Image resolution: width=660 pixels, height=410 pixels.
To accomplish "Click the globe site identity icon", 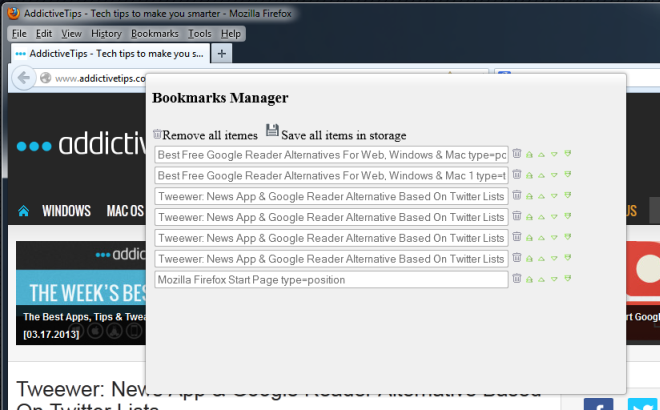I will click(45, 78).
